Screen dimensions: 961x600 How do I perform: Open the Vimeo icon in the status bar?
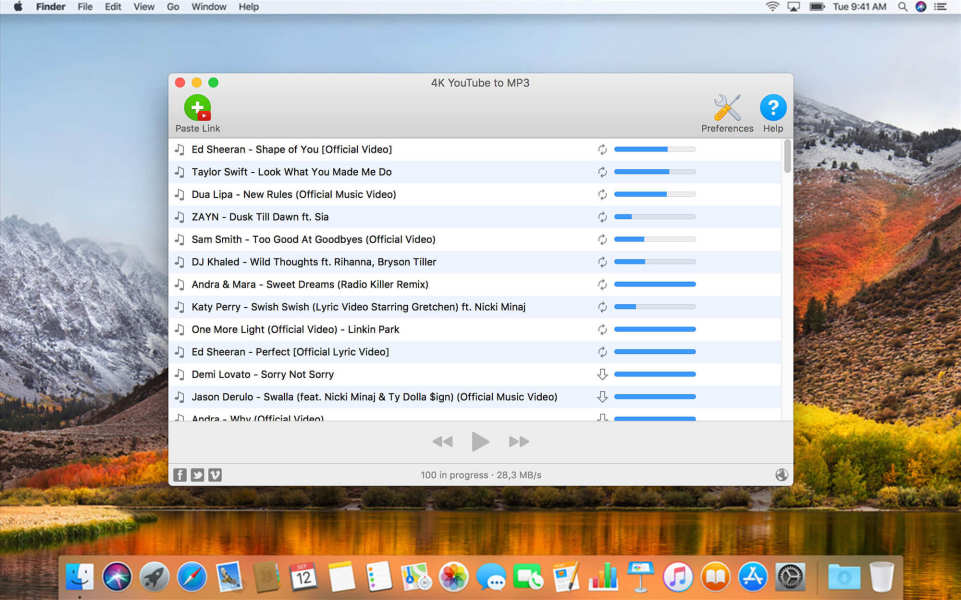[215, 475]
